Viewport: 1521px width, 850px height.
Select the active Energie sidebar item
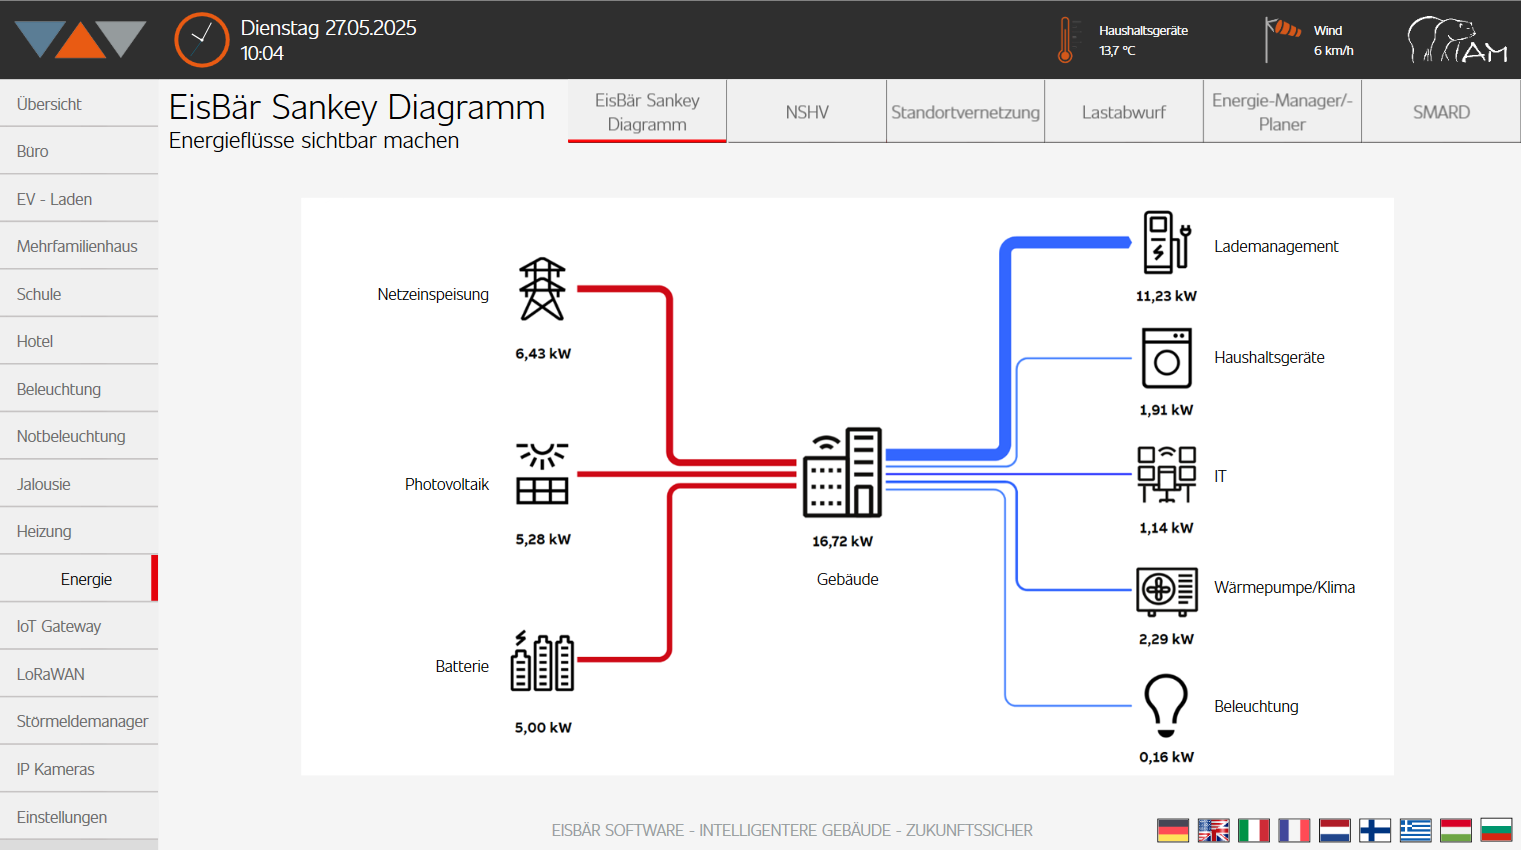[79, 579]
